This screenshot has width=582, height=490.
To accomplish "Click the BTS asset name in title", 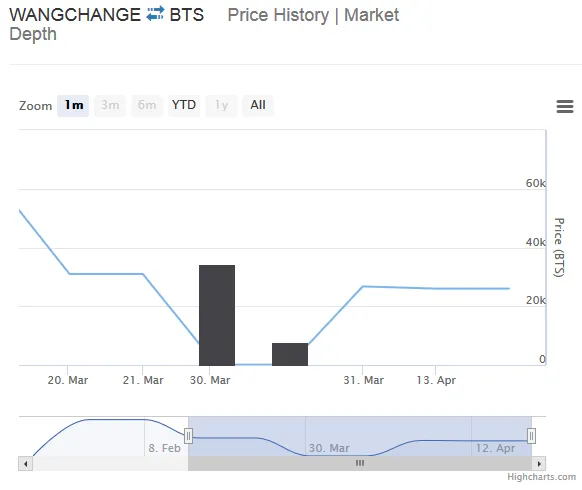I will pyautogui.click(x=187, y=15).
